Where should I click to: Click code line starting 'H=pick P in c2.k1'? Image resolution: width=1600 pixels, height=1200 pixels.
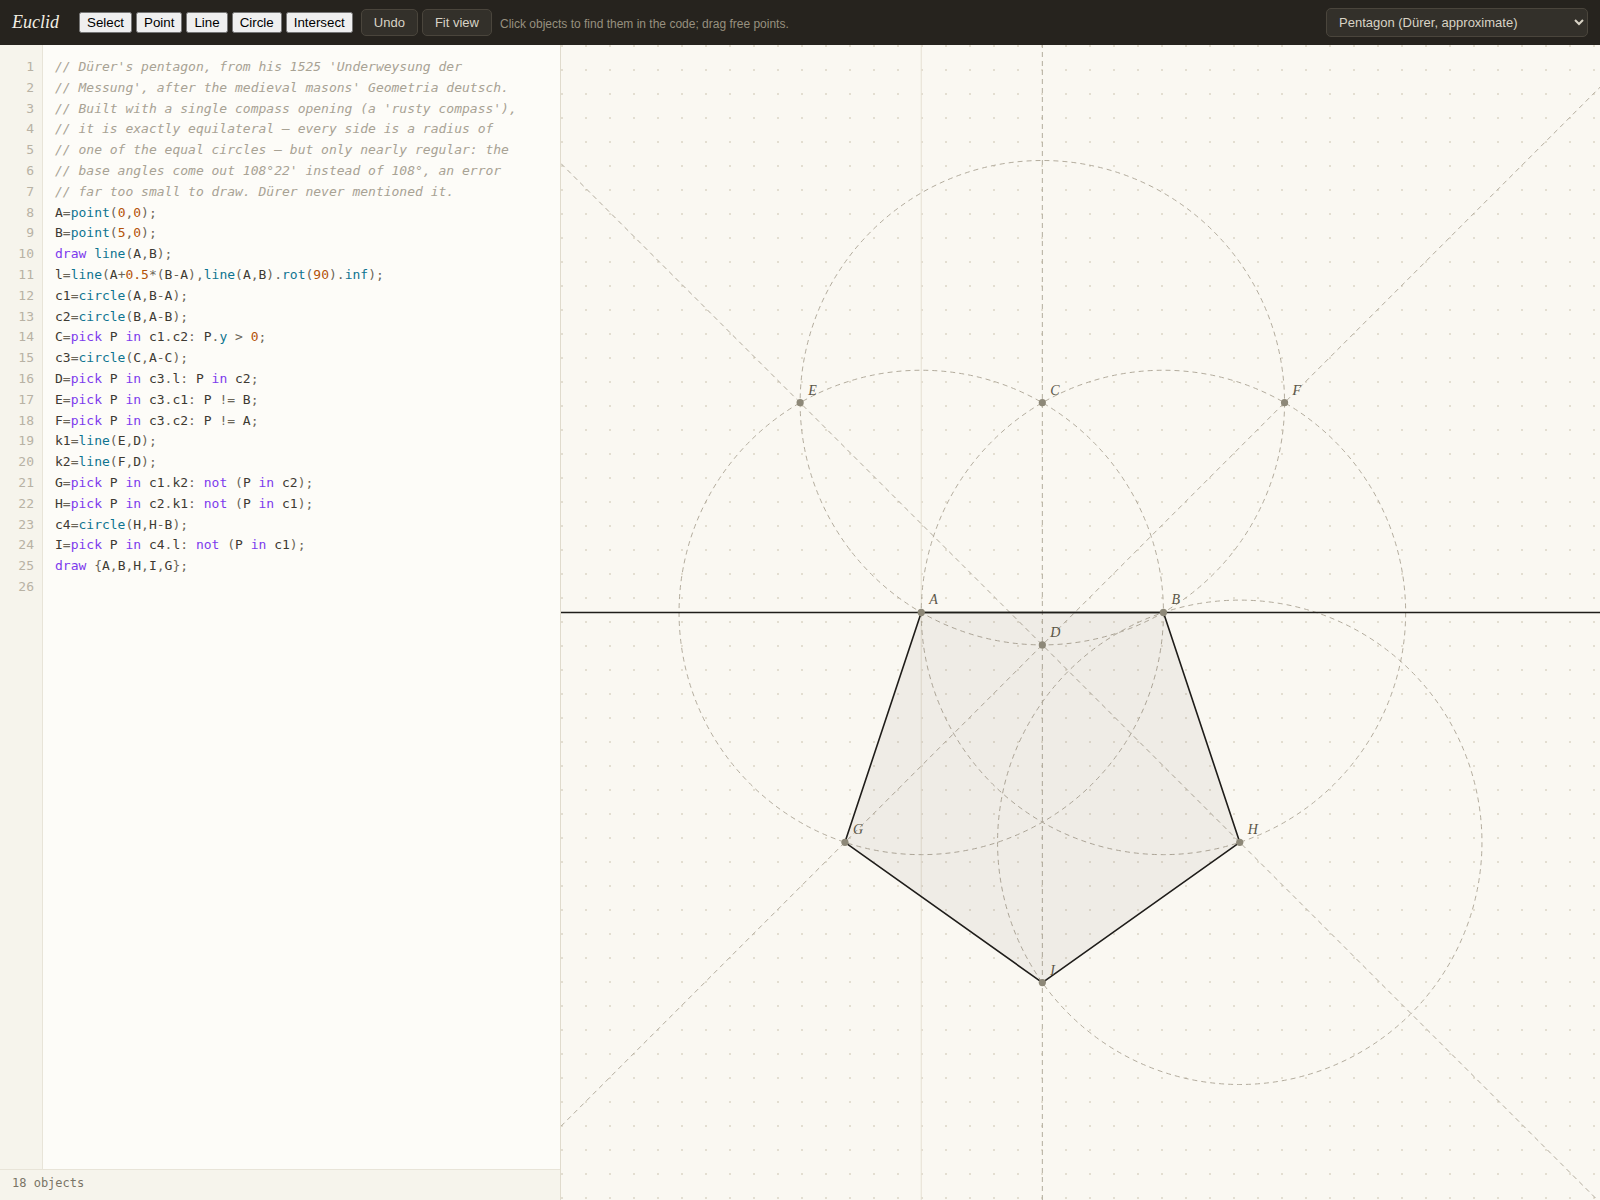point(184,504)
